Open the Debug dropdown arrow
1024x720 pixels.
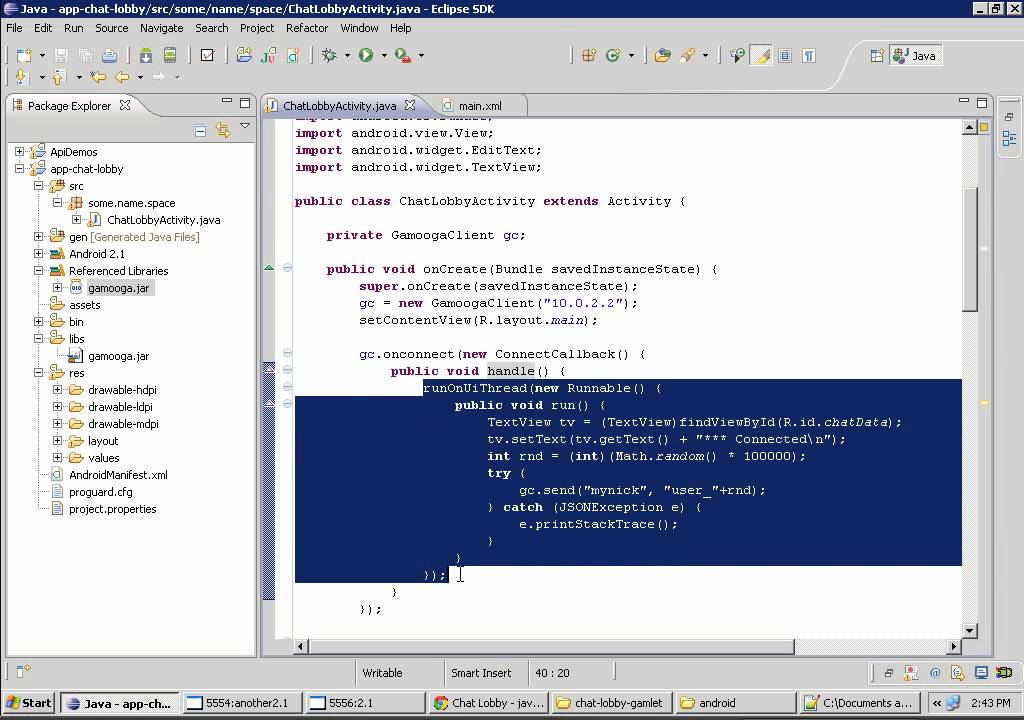click(x=347, y=56)
